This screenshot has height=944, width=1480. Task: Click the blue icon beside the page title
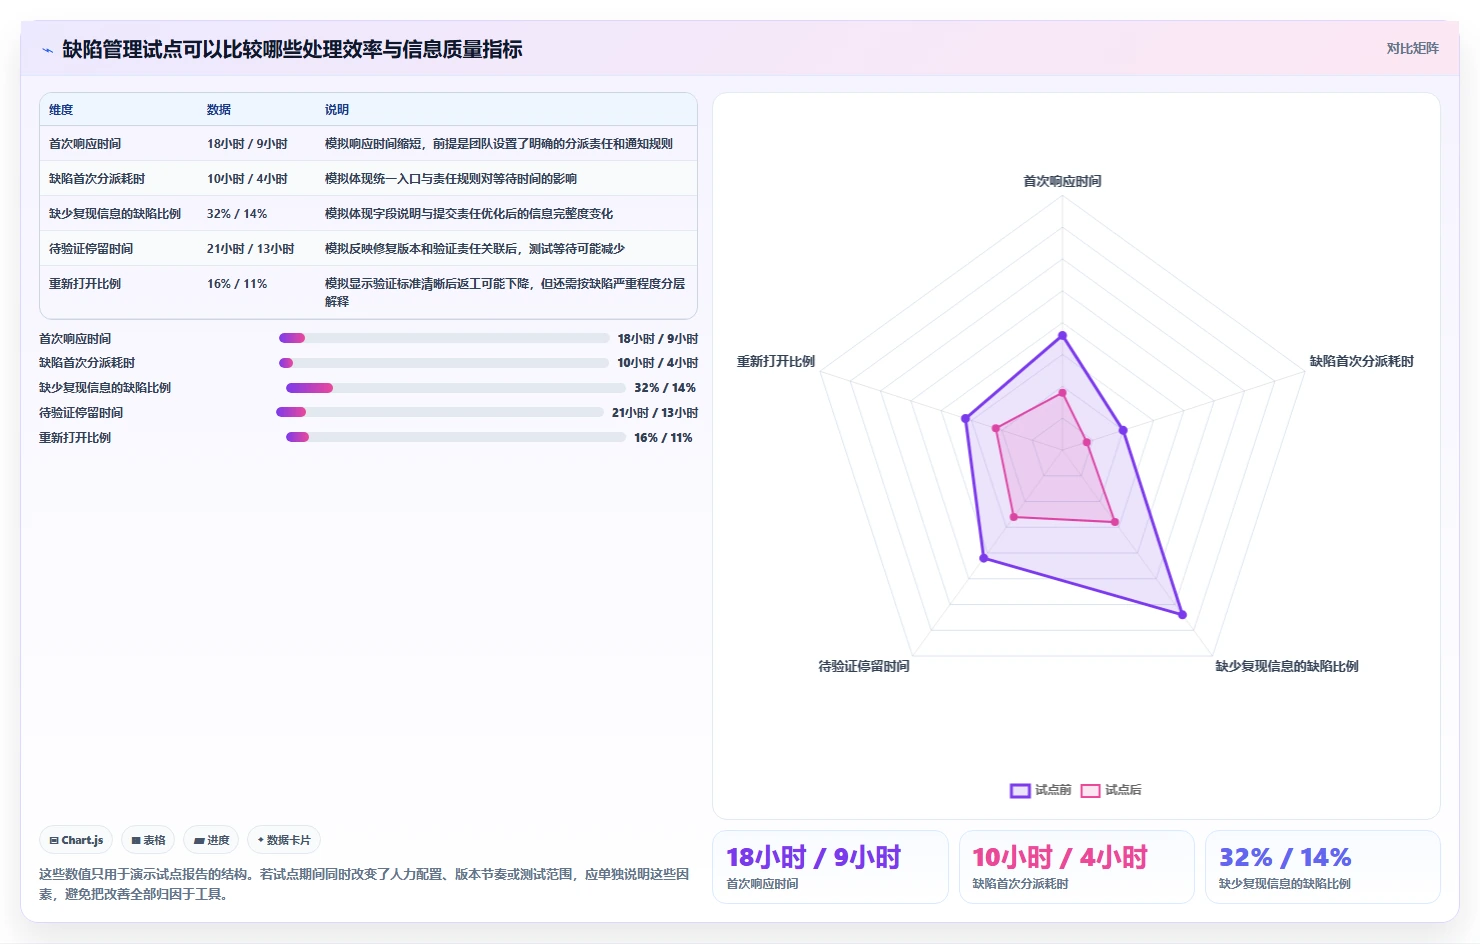click(x=47, y=50)
